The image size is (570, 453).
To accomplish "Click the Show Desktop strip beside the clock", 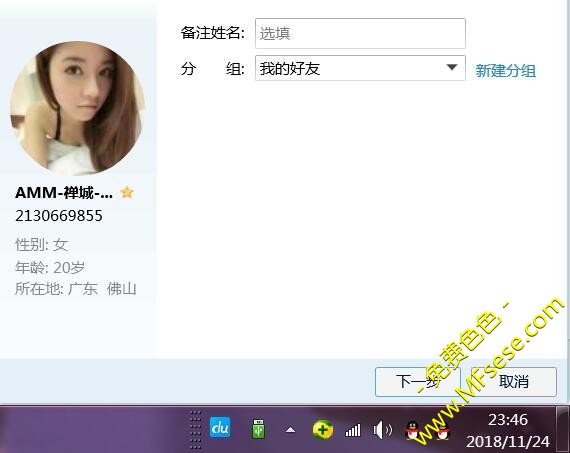I will [x=562, y=430].
